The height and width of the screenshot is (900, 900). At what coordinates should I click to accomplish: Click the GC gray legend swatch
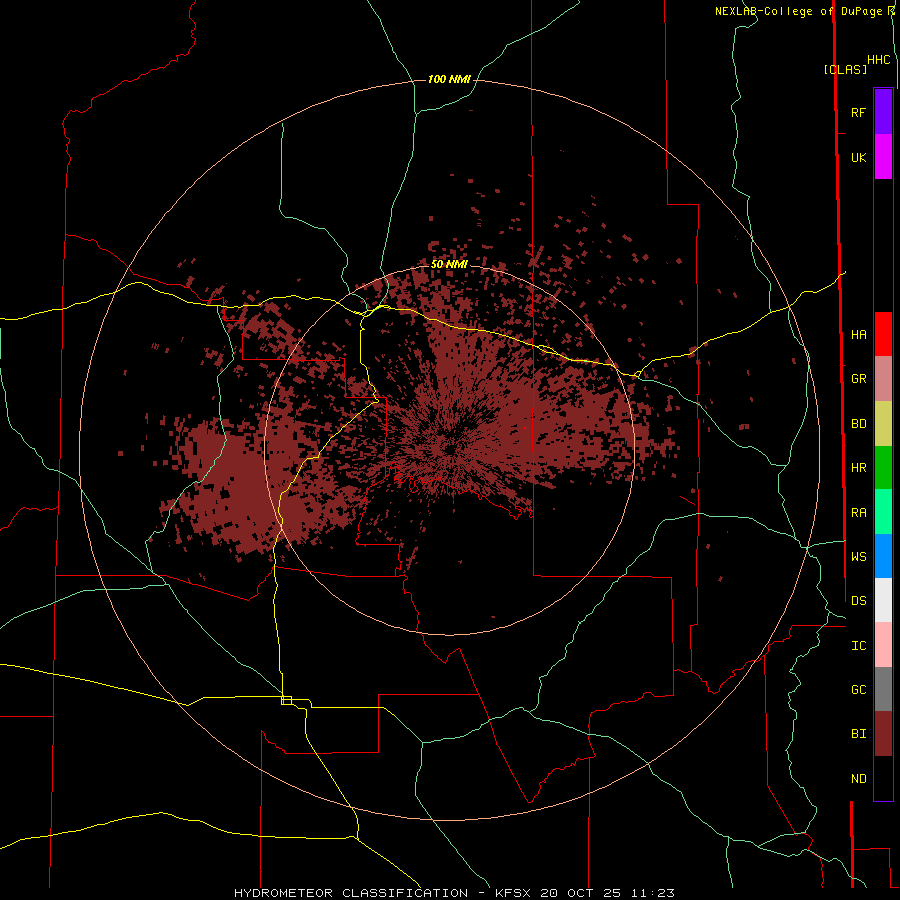pyautogui.click(x=883, y=689)
